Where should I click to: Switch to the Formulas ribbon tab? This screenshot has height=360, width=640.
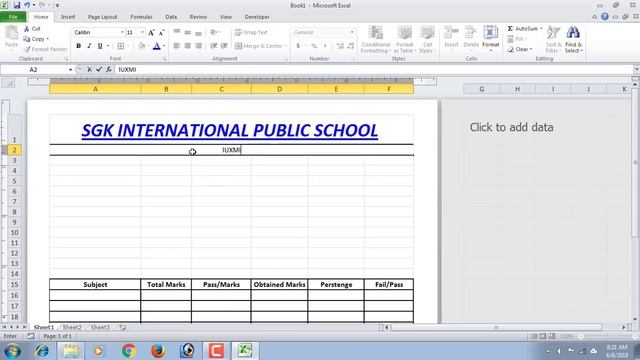pyautogui.click(x=141, y=17)
